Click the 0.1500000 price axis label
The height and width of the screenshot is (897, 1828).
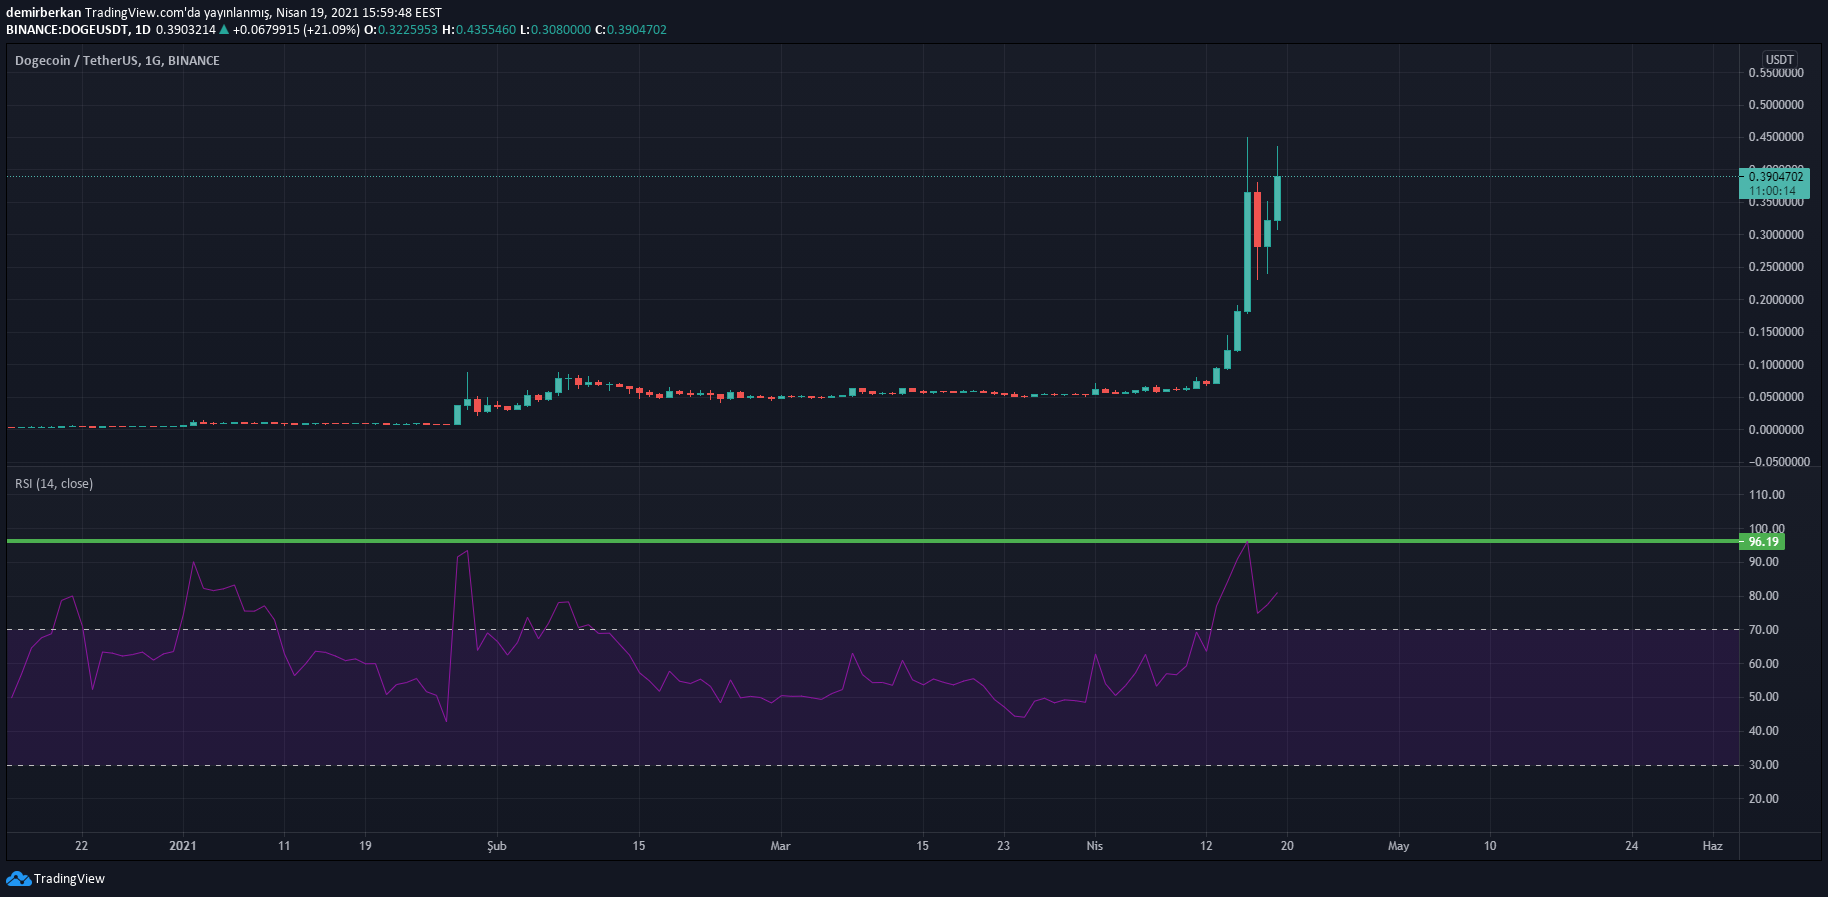1776,332
